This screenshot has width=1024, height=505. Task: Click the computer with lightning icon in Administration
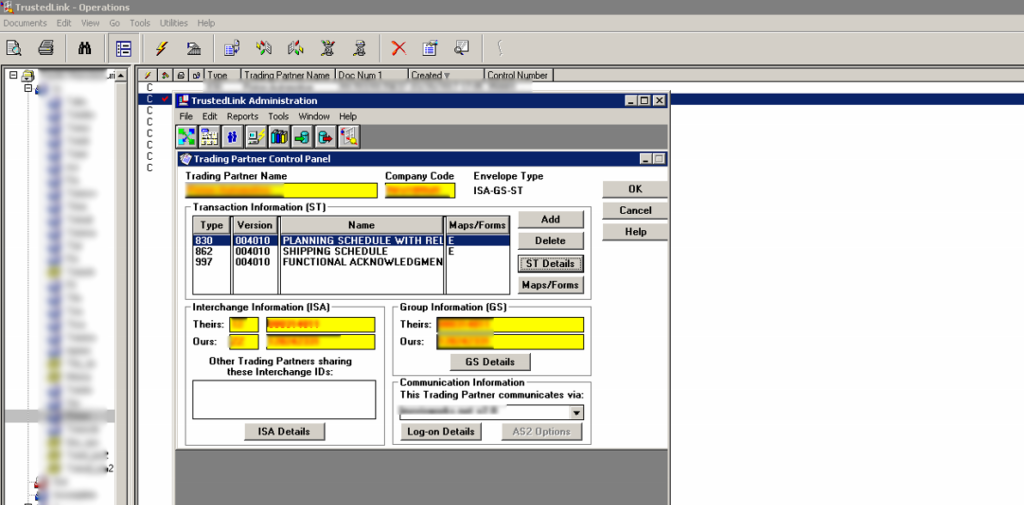[256, 137]
